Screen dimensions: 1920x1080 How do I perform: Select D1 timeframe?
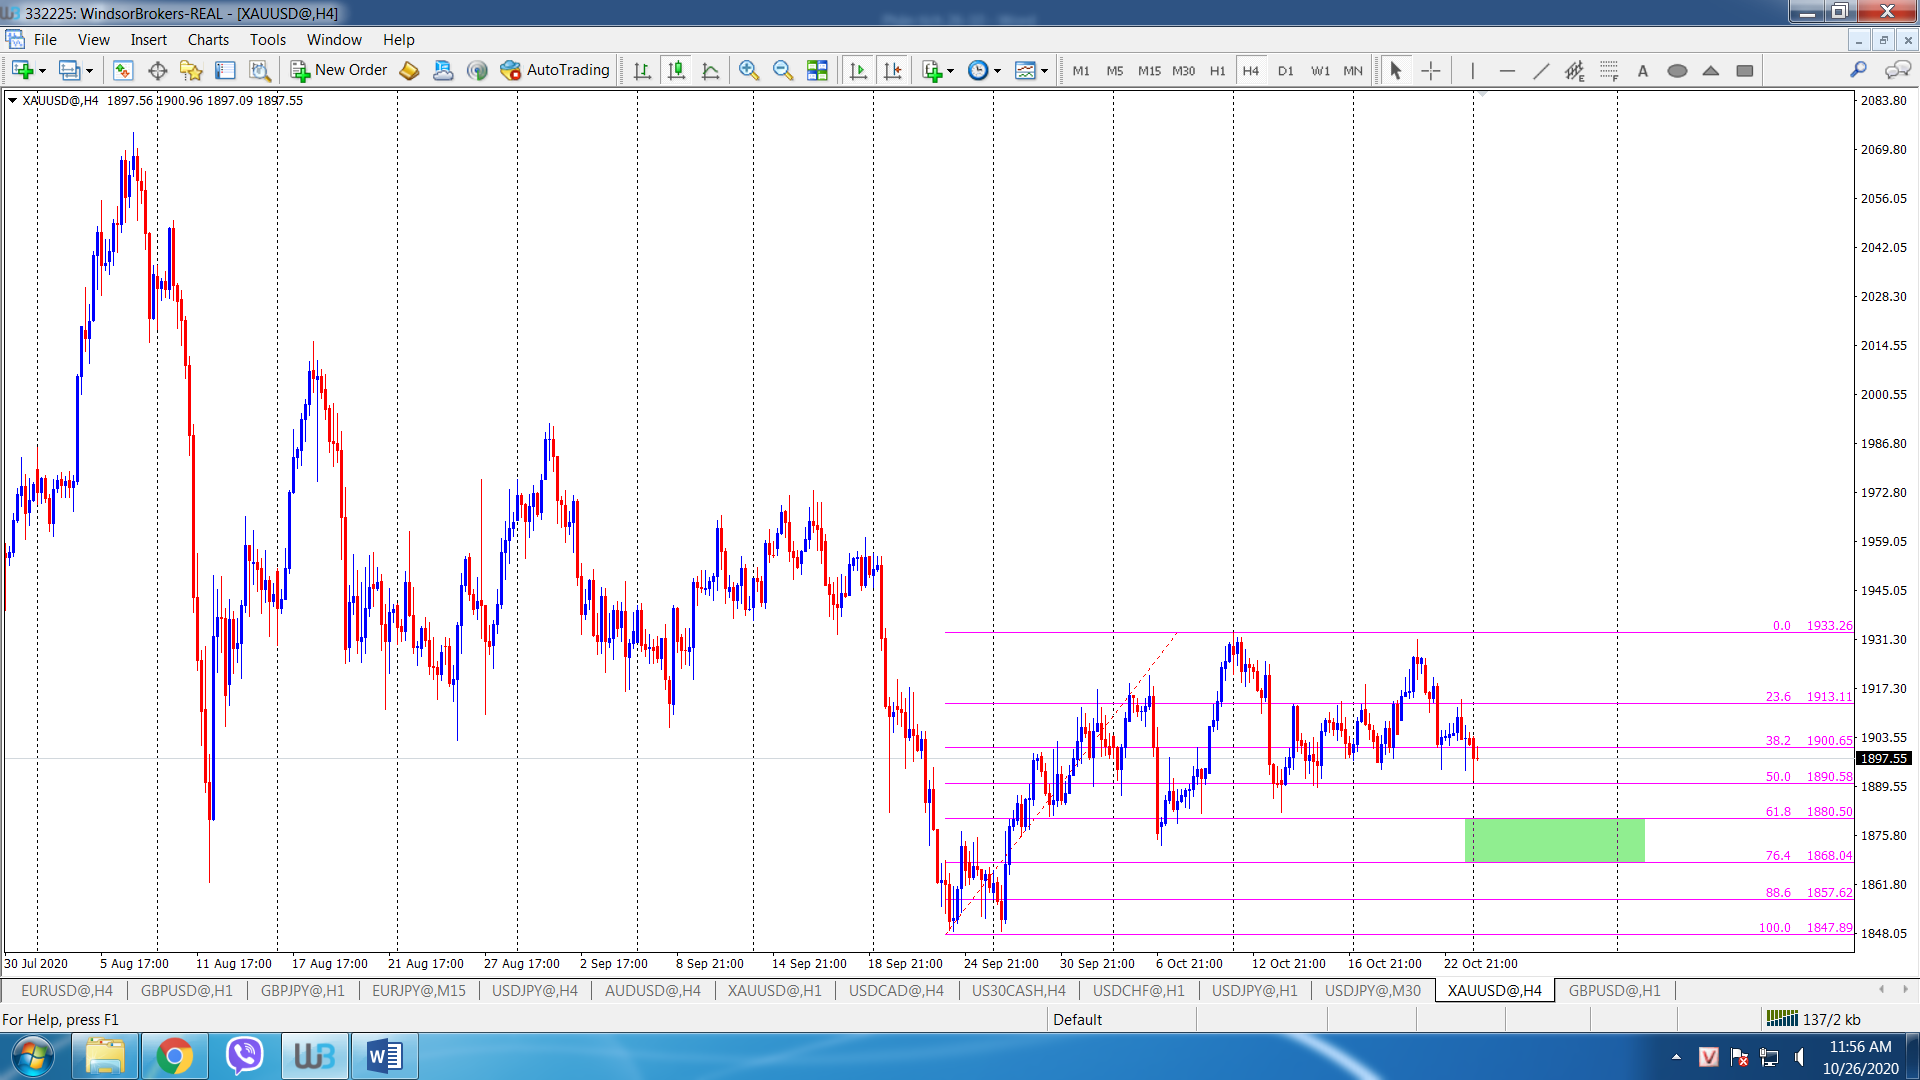tap(1285, 70)
